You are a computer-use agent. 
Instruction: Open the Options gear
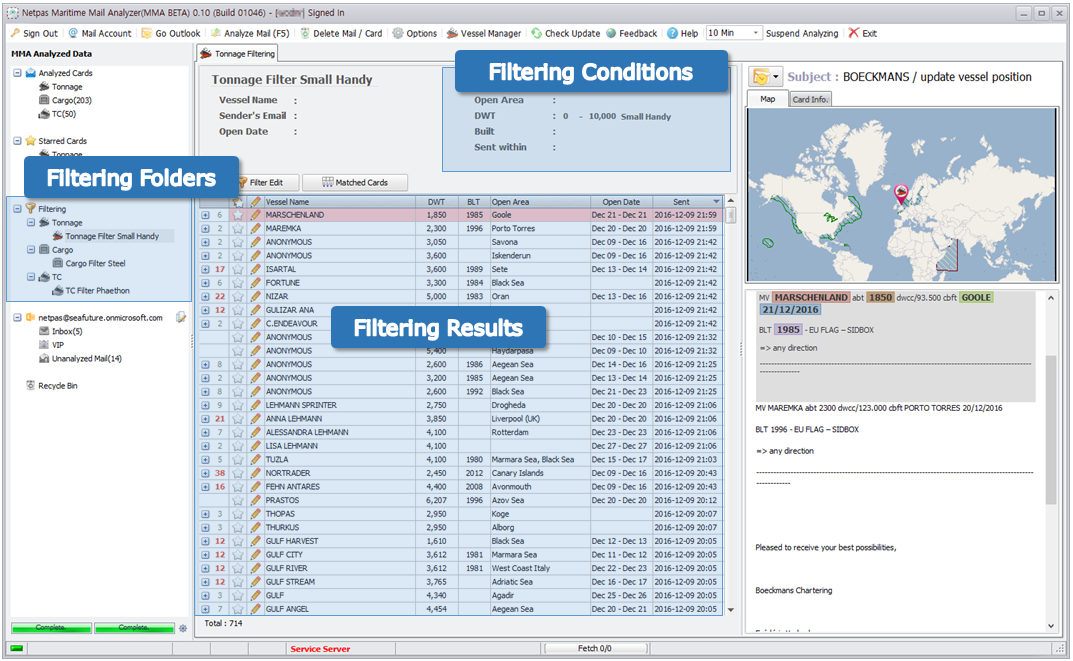(415, 33)
